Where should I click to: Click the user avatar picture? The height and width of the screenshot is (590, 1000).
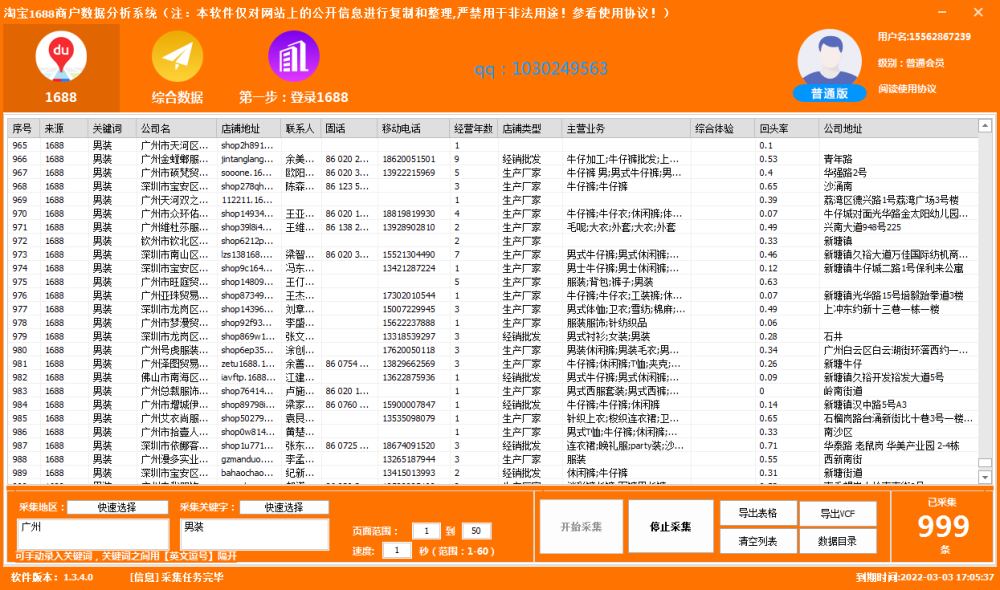[x=829, y=58]
